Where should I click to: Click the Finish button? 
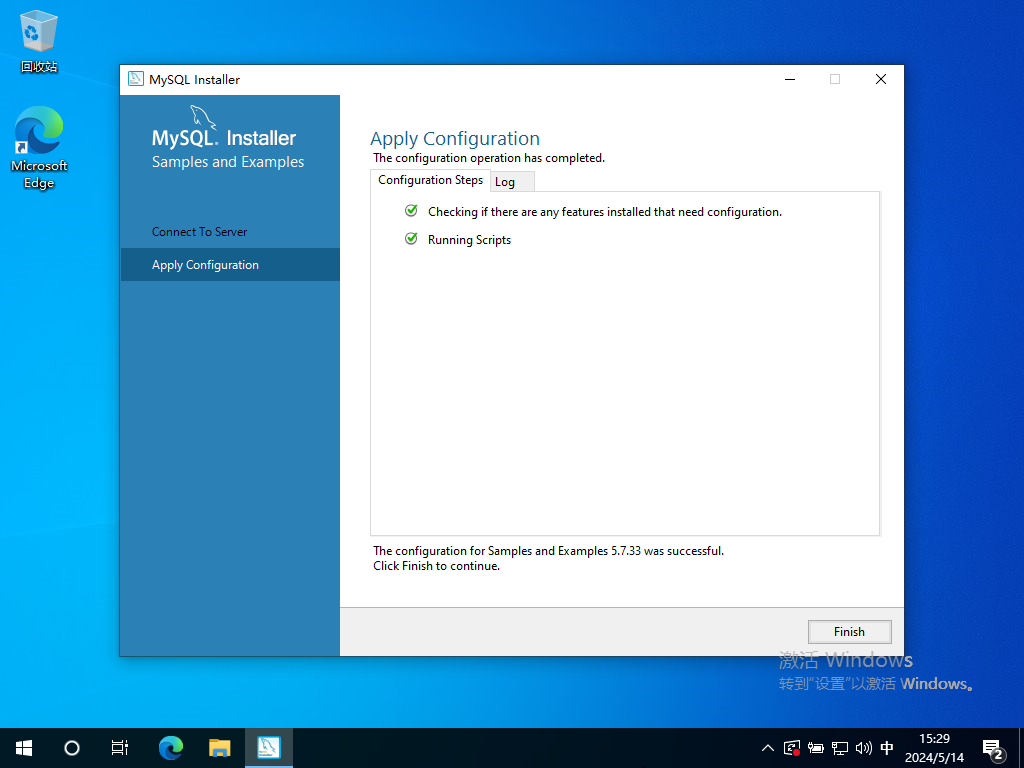tap(849, 631)
